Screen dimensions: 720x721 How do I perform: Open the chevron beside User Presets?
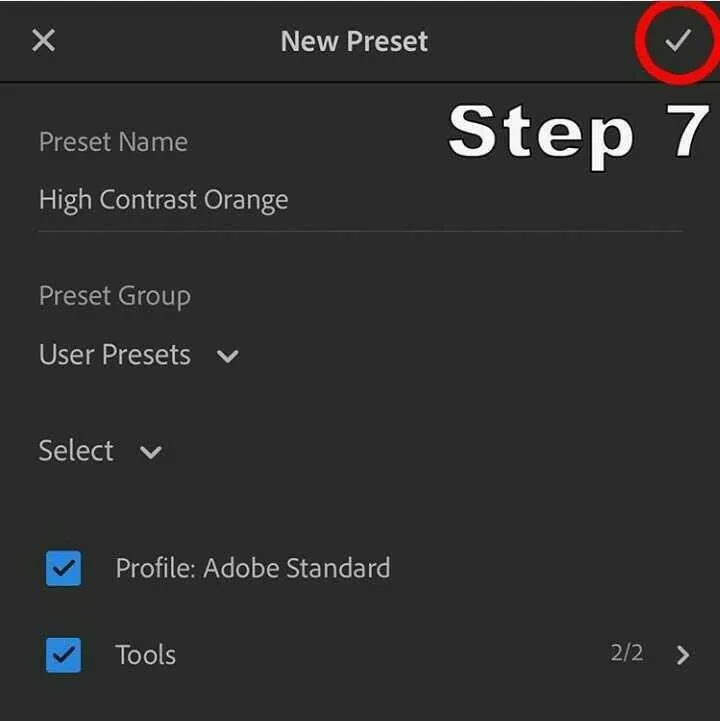point(228,356)
